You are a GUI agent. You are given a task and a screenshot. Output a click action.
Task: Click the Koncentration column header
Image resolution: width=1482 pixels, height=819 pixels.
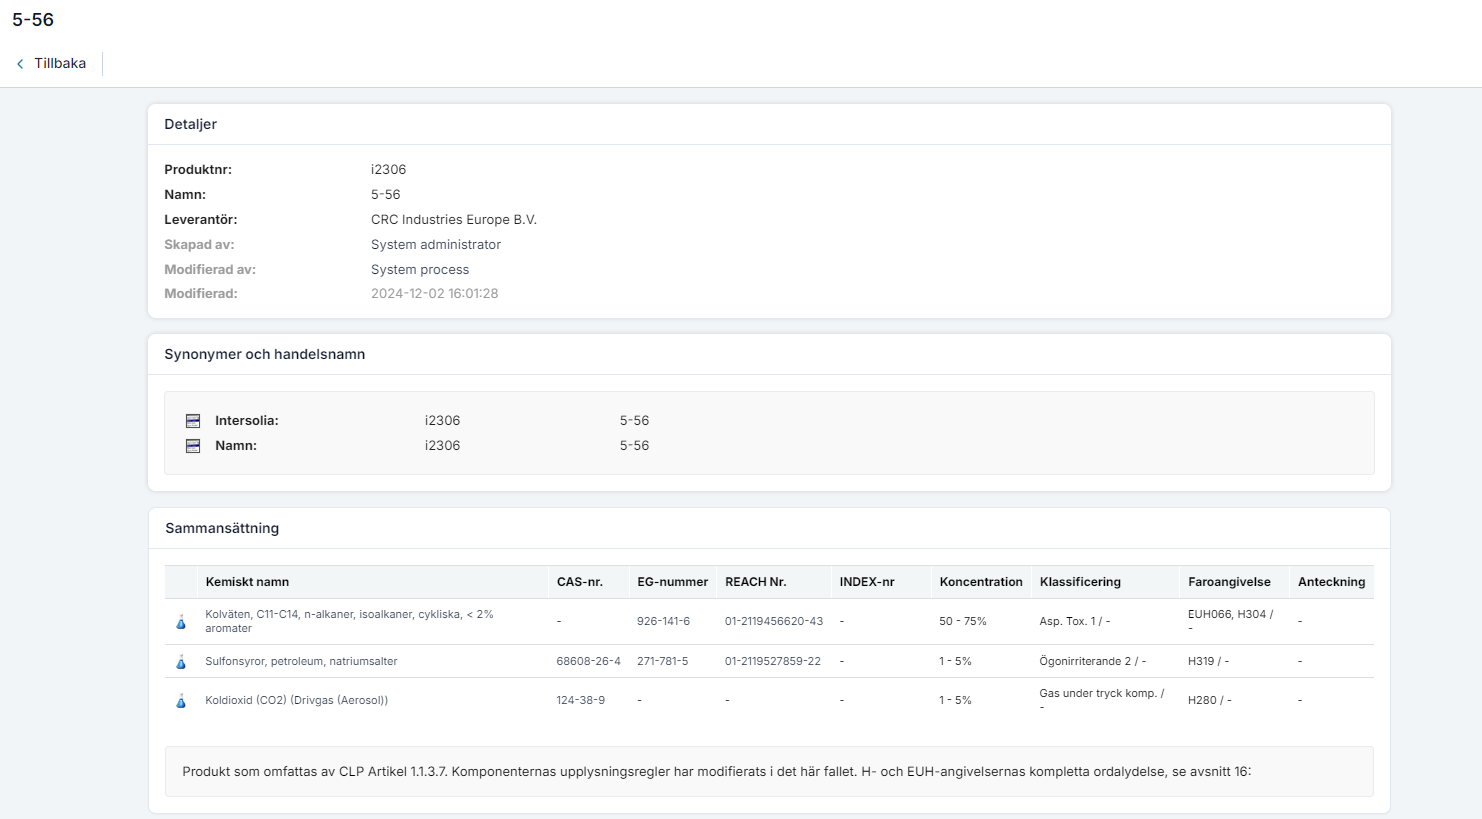(x=981, y=582)
